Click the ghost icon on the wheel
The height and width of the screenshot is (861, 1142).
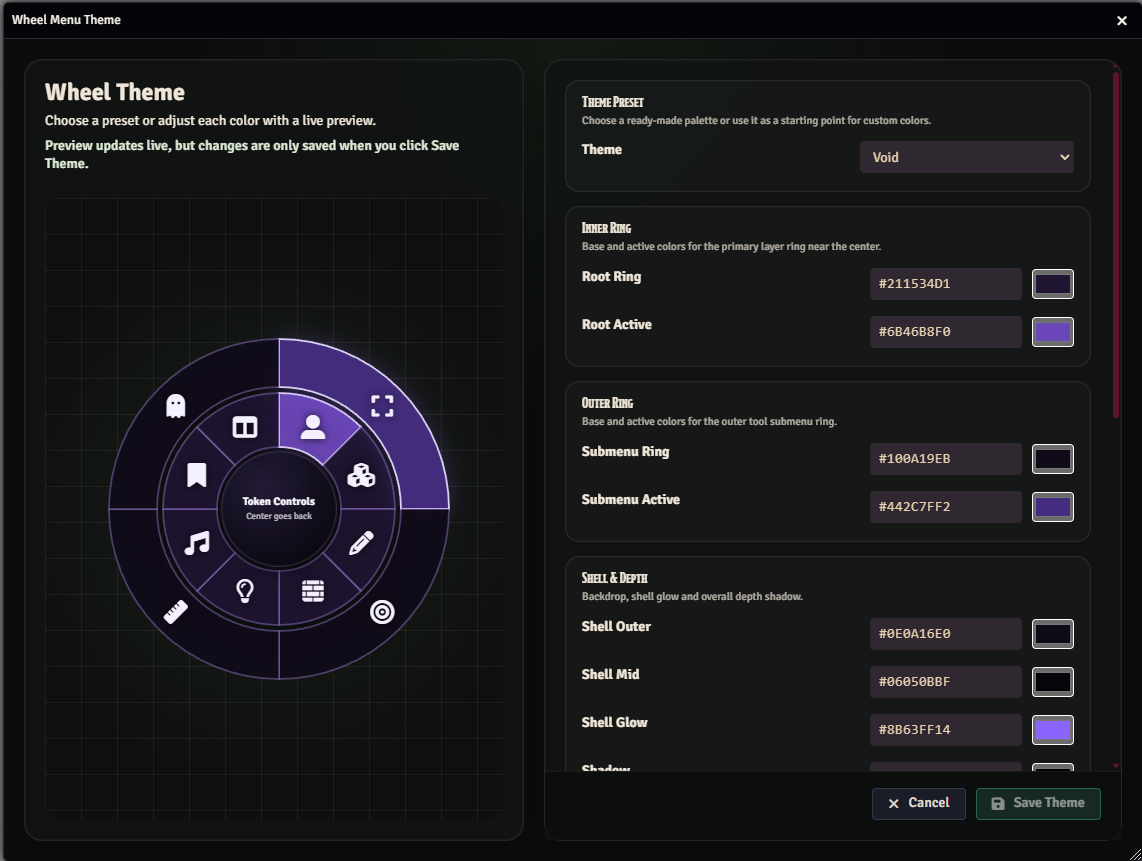pos(176,405)
